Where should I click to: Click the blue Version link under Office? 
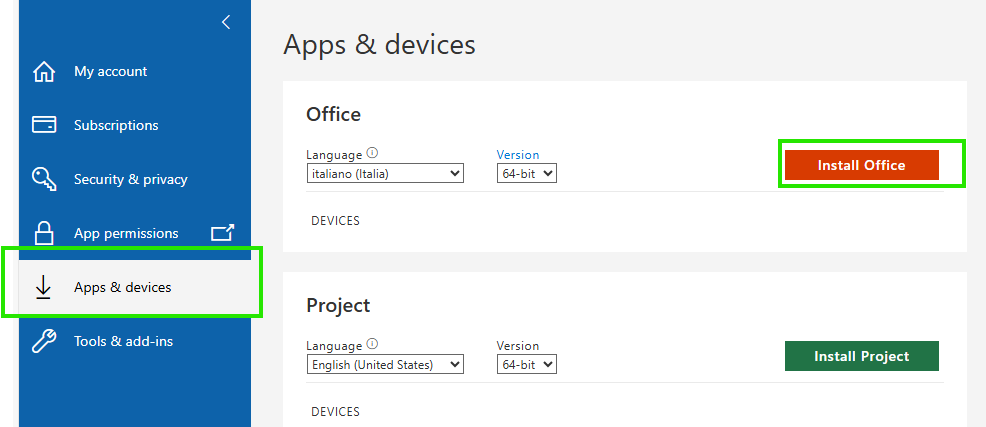[x=518, y=155]
